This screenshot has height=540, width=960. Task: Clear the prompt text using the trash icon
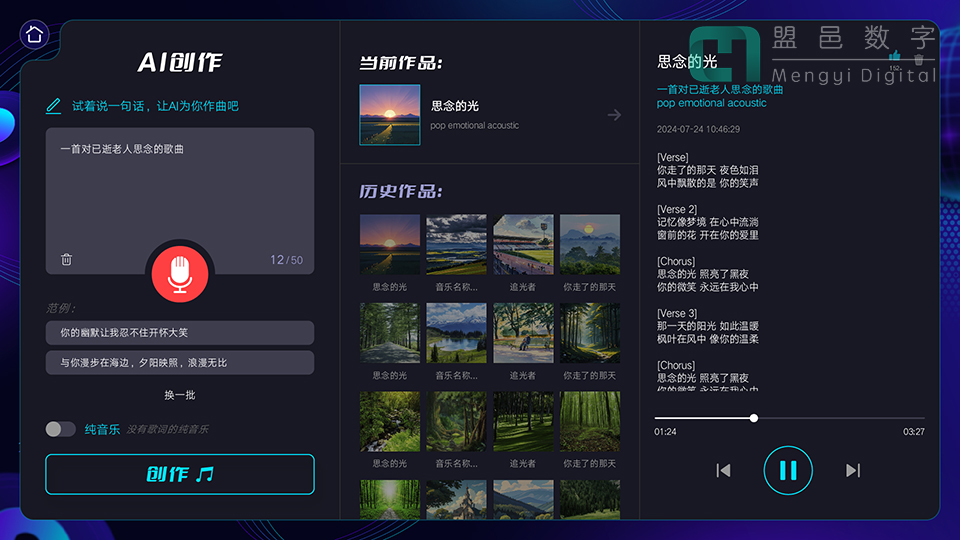[66, 260]
